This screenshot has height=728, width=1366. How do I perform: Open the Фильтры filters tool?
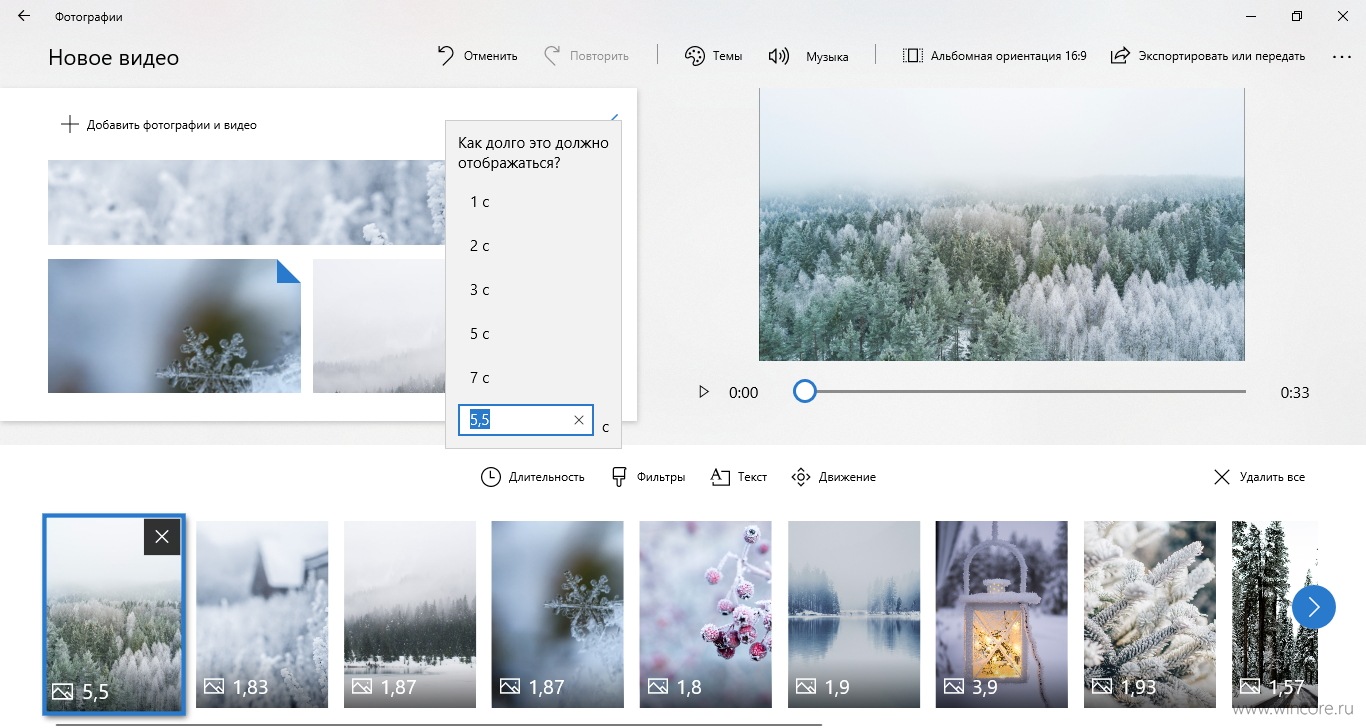tap(648, 477)
